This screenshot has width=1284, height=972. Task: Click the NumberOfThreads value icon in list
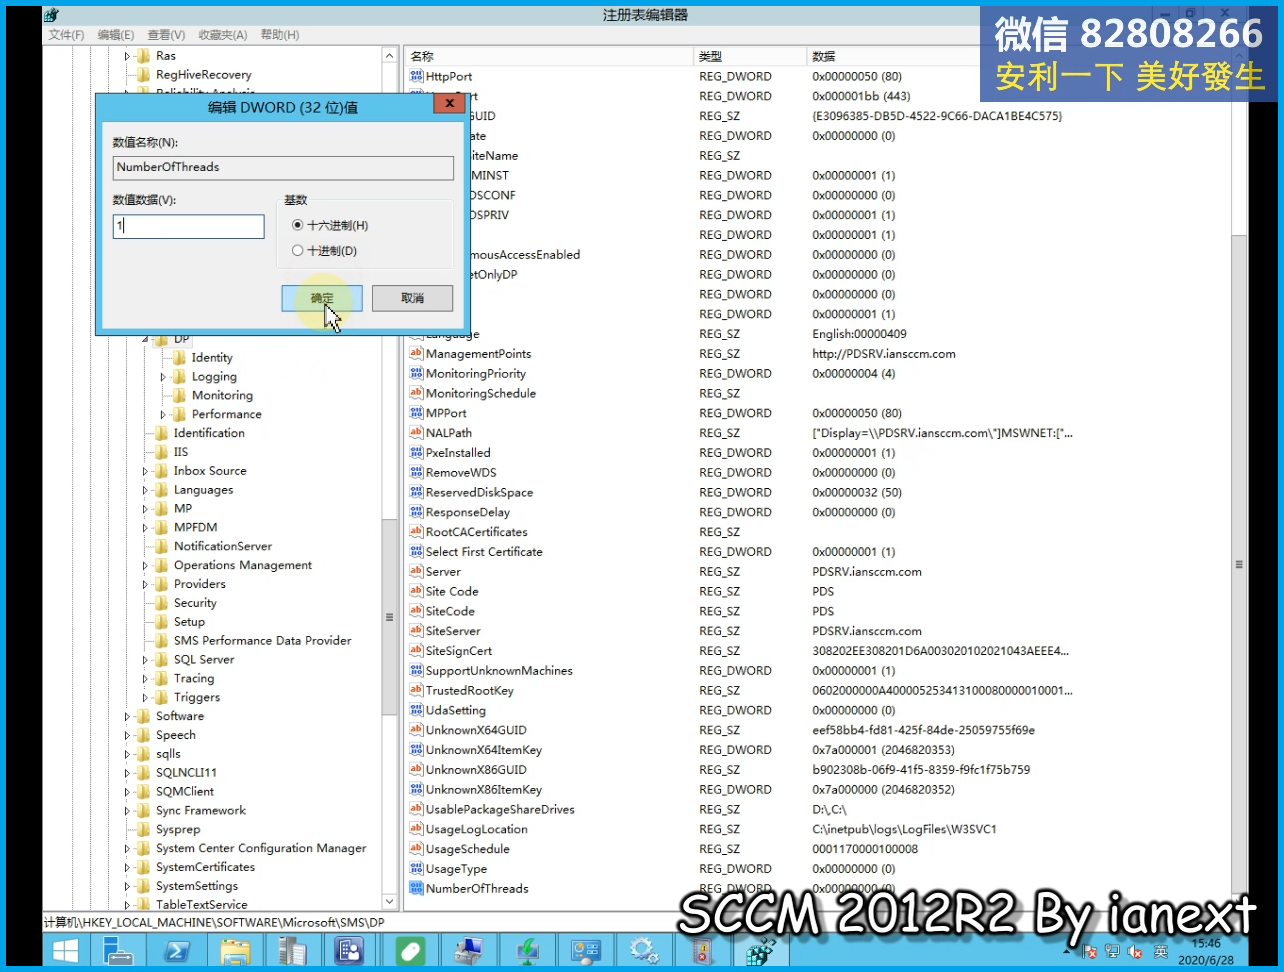[417, 889]
